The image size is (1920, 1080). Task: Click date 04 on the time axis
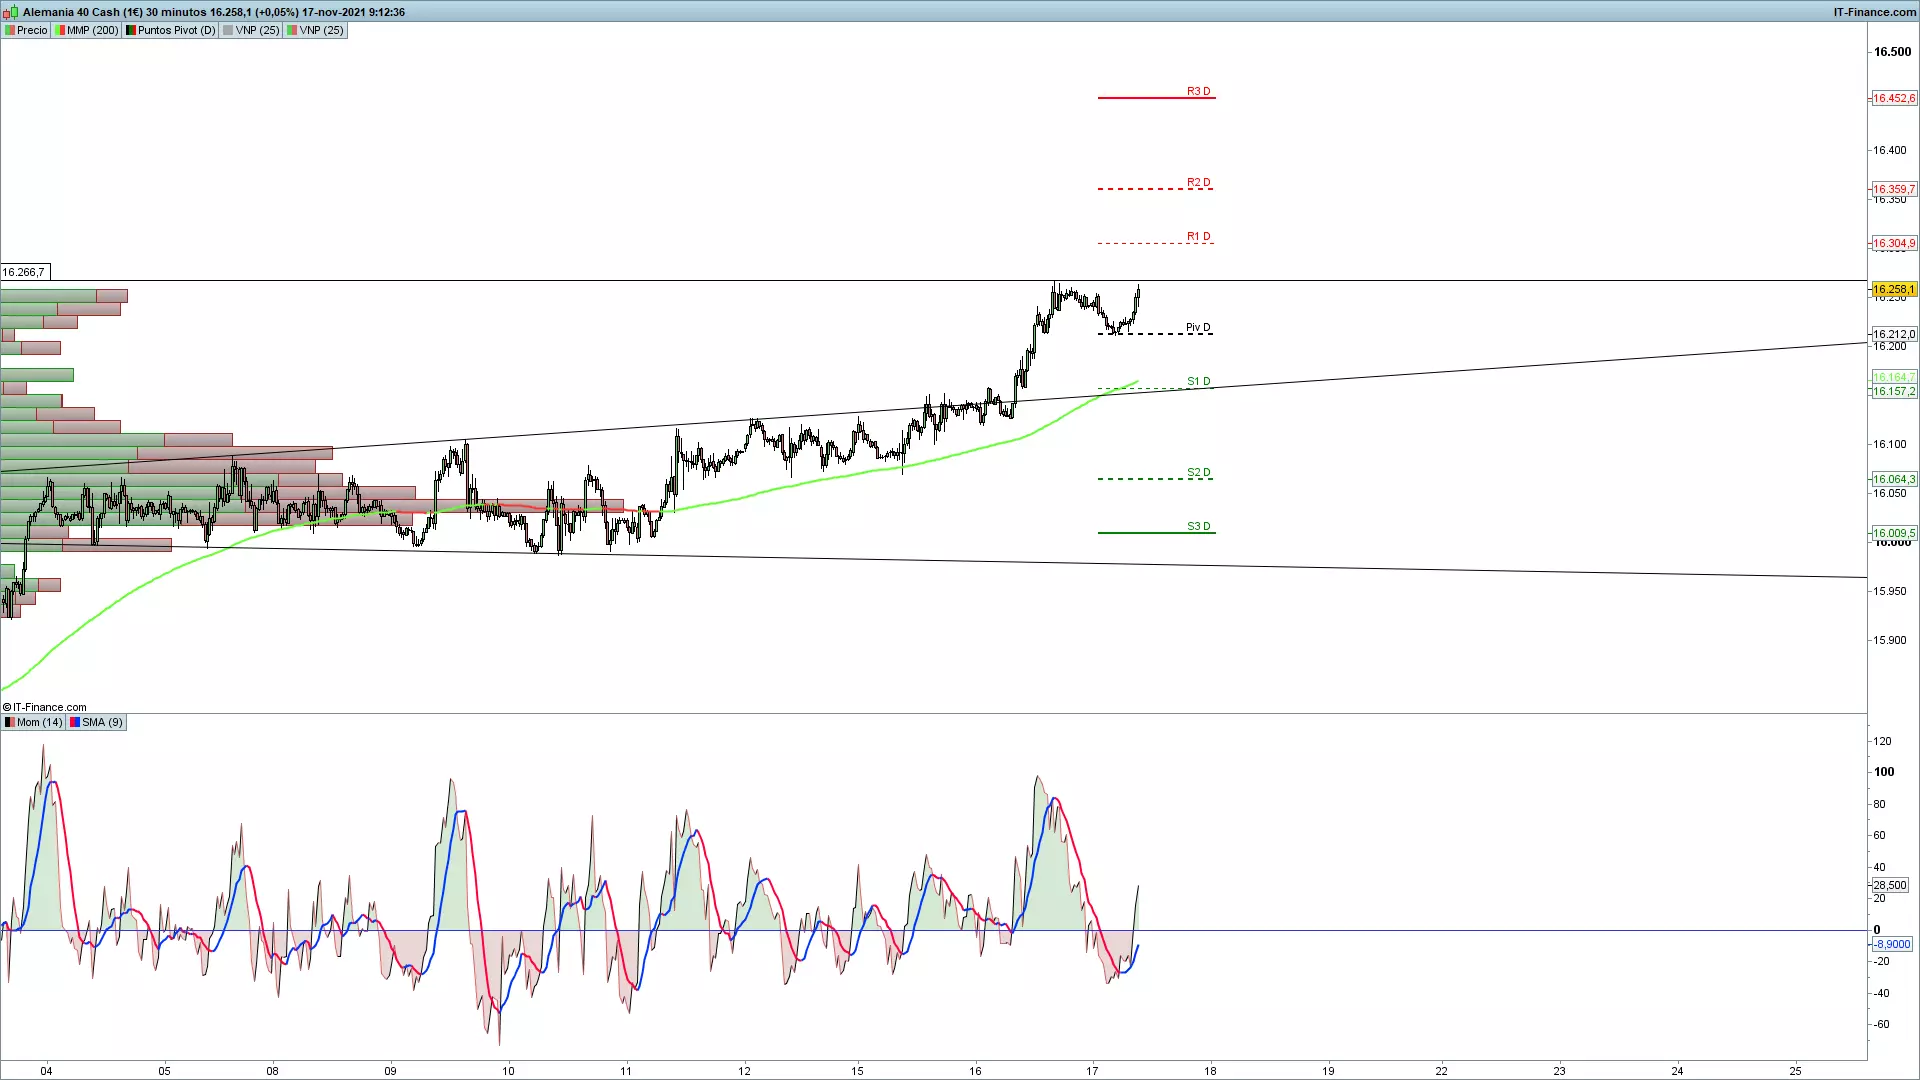point(46,1071)
